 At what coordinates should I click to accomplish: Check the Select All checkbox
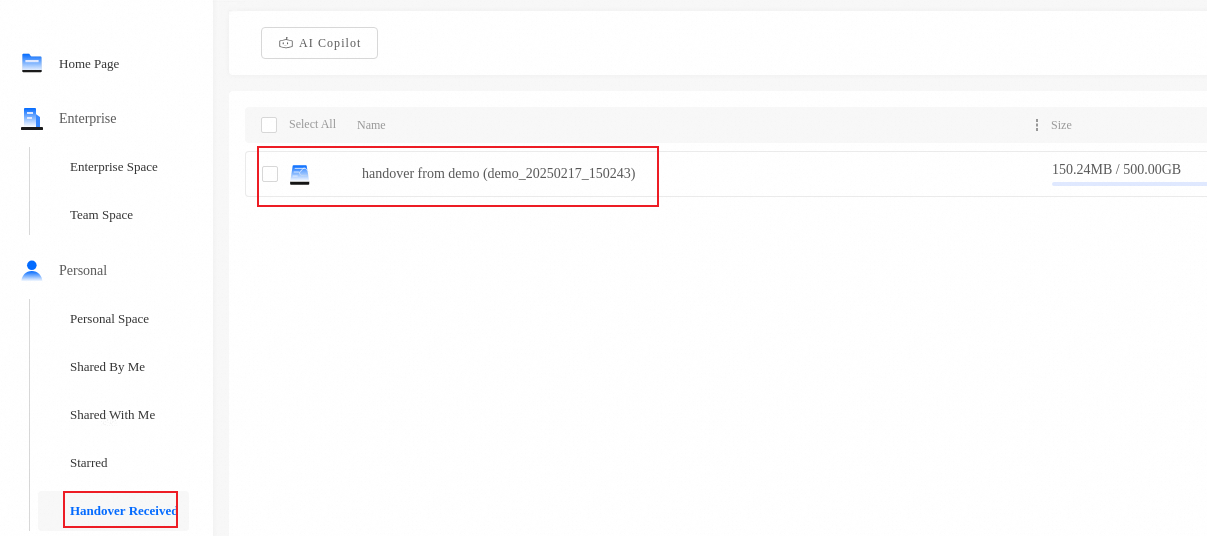[x=269, y=125]
